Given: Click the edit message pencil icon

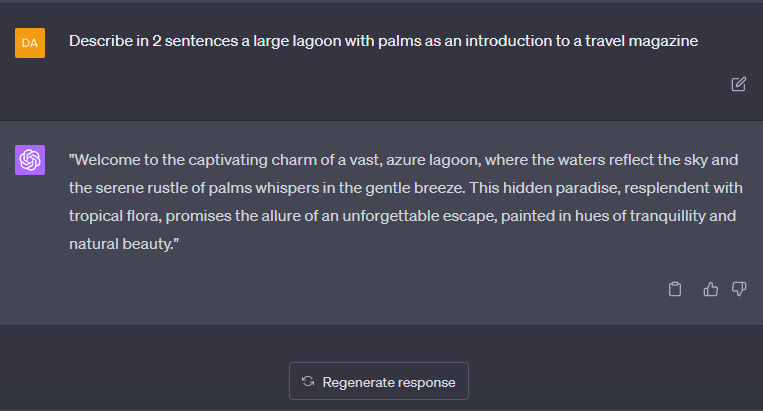Looking at the screenshot, I should (x=738, y=84).
